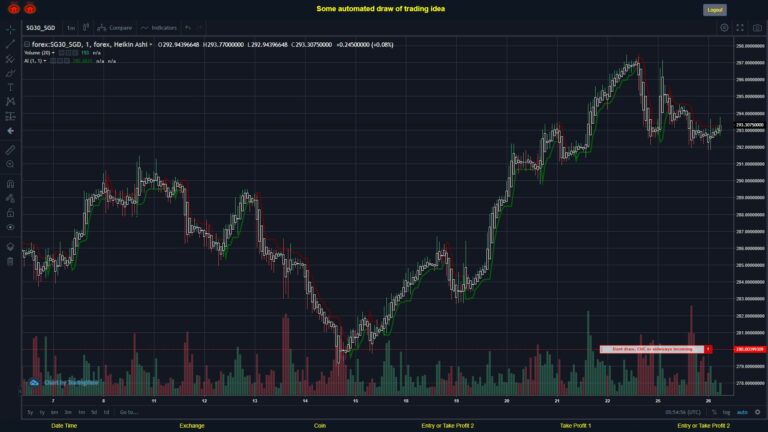Close the red alert label on chart
Image resolution: width=768 pixels, height=432 pixels.
tap(708, 349)
